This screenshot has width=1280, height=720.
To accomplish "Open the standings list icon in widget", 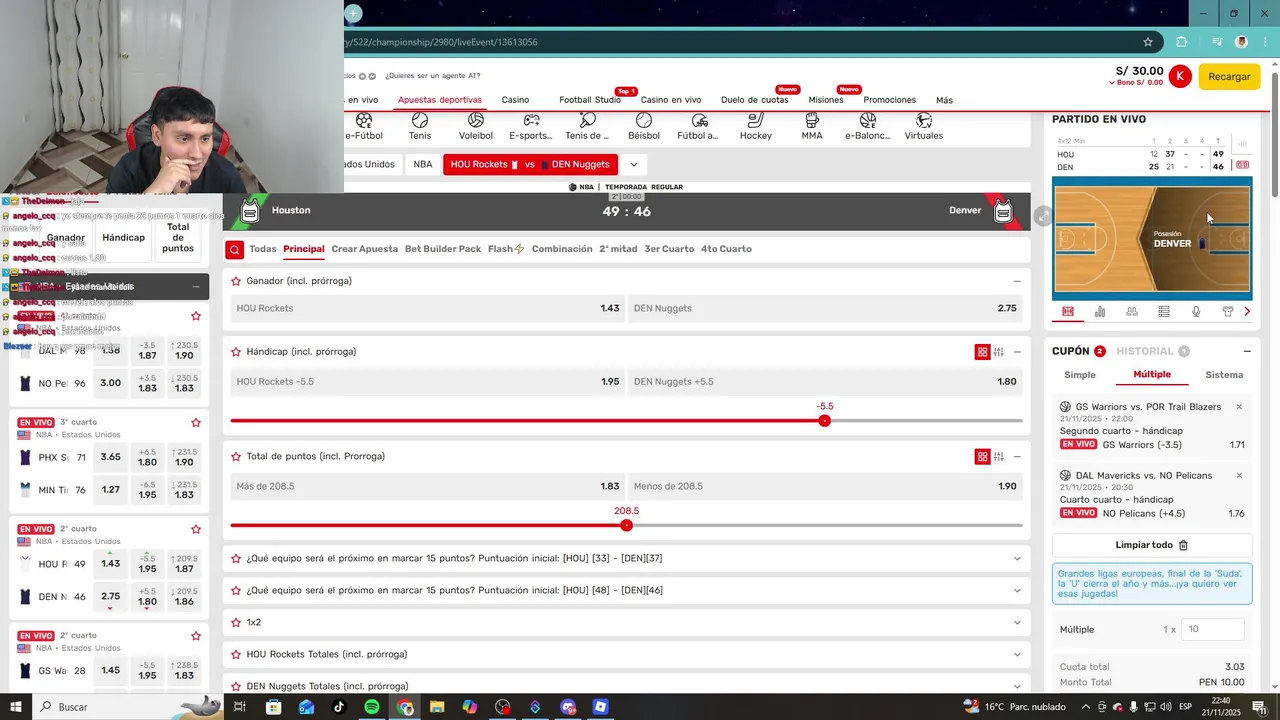I will (1164, 312).
